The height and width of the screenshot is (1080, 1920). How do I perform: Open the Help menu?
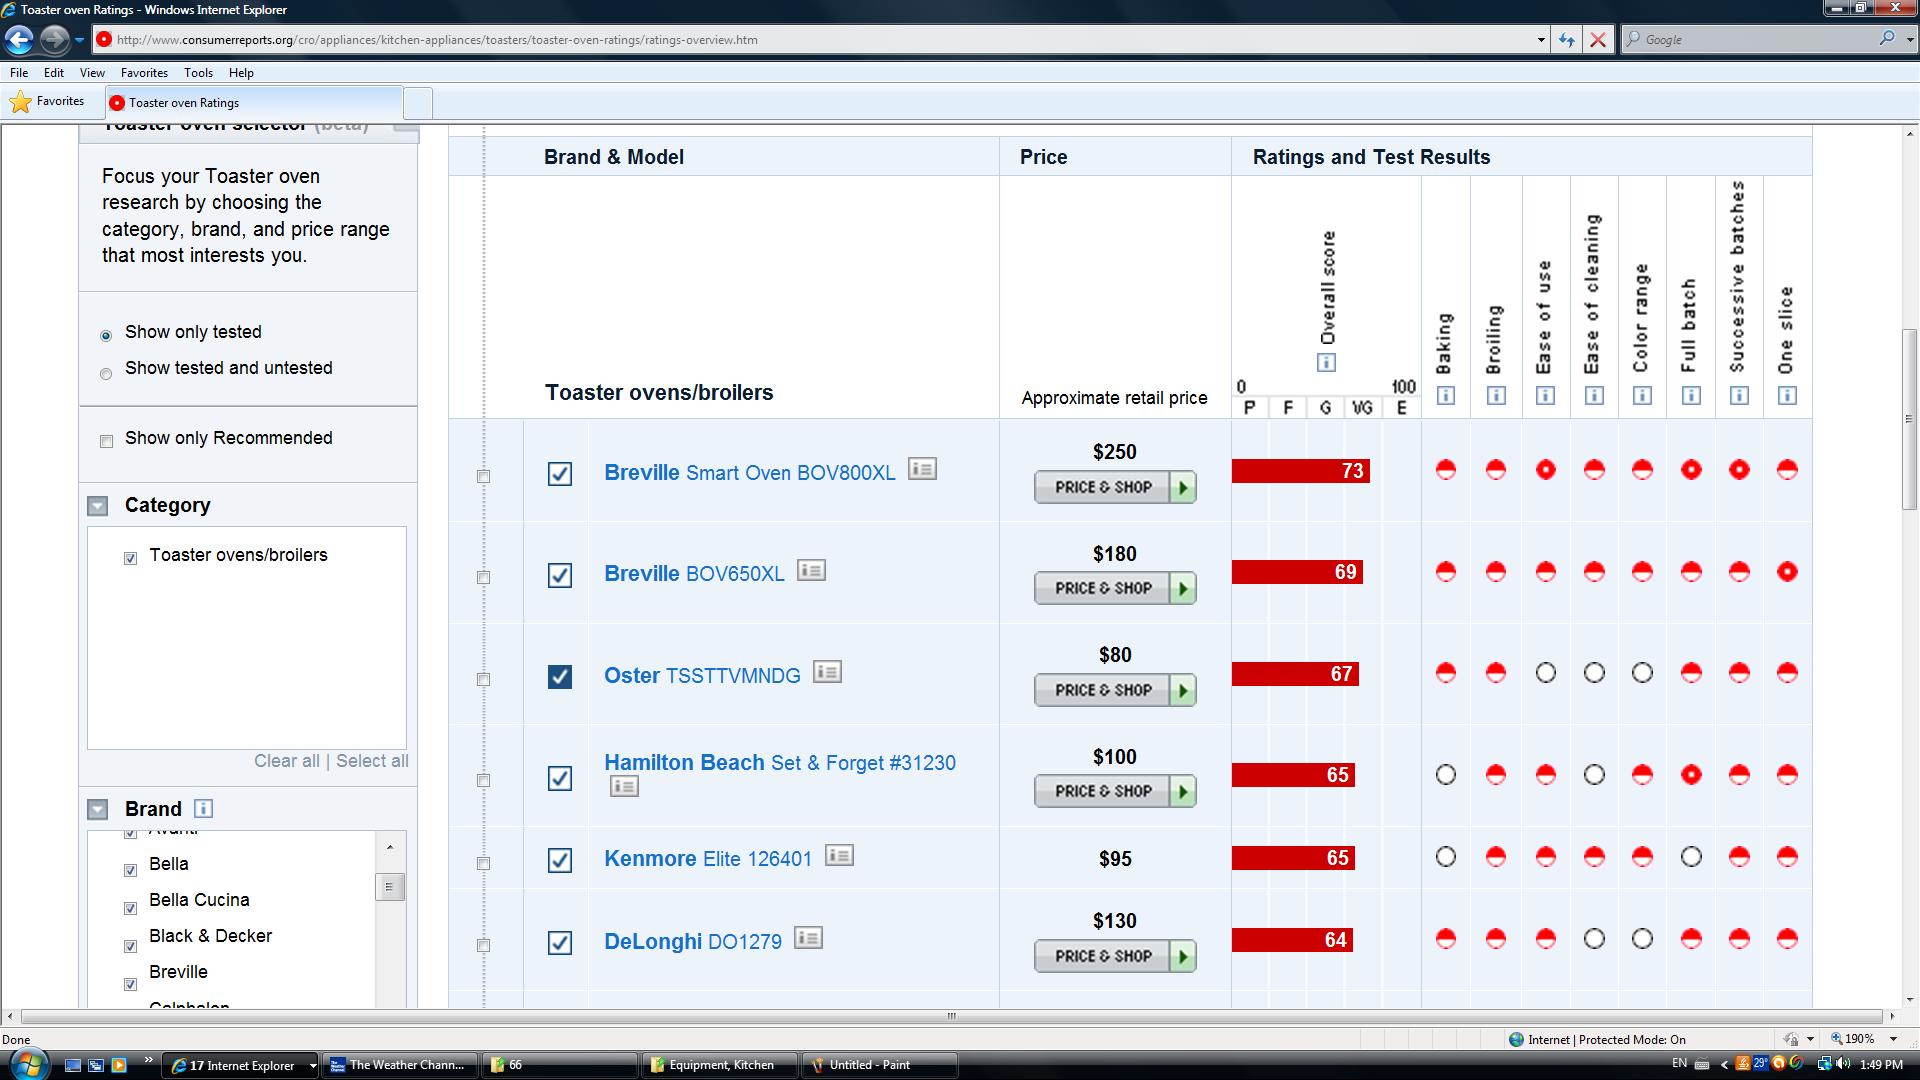point(241,73)
